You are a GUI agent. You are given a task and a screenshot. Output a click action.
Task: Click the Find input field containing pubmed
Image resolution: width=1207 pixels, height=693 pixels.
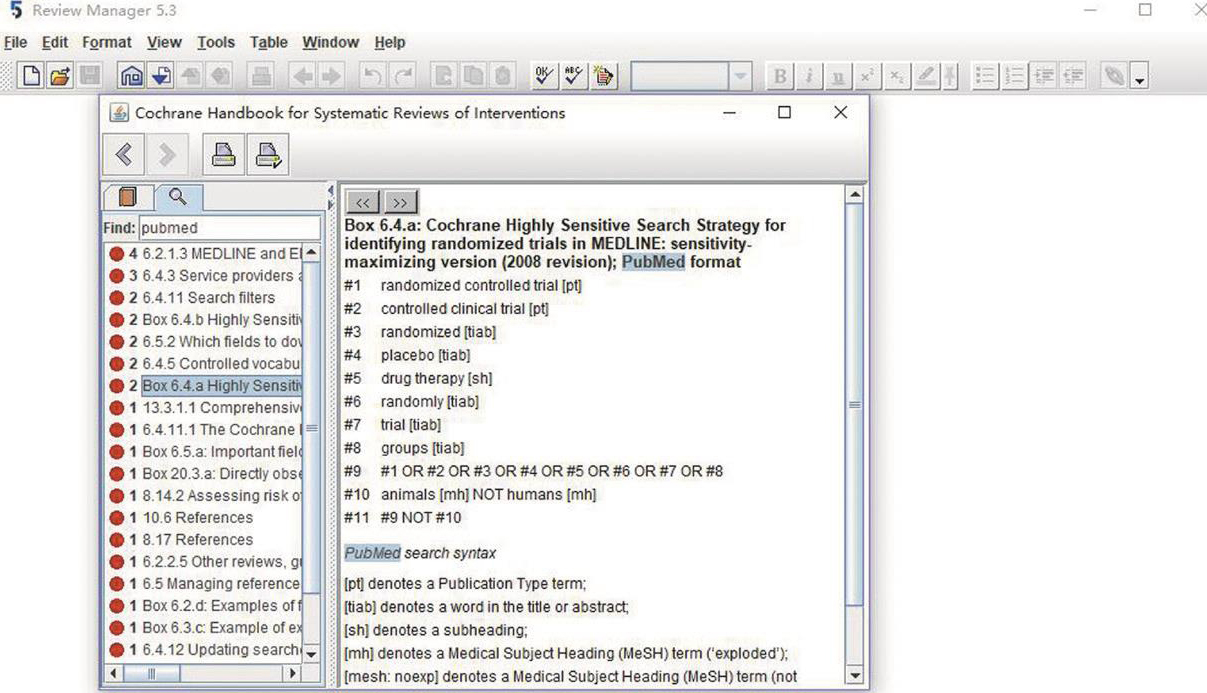(229, 228)
